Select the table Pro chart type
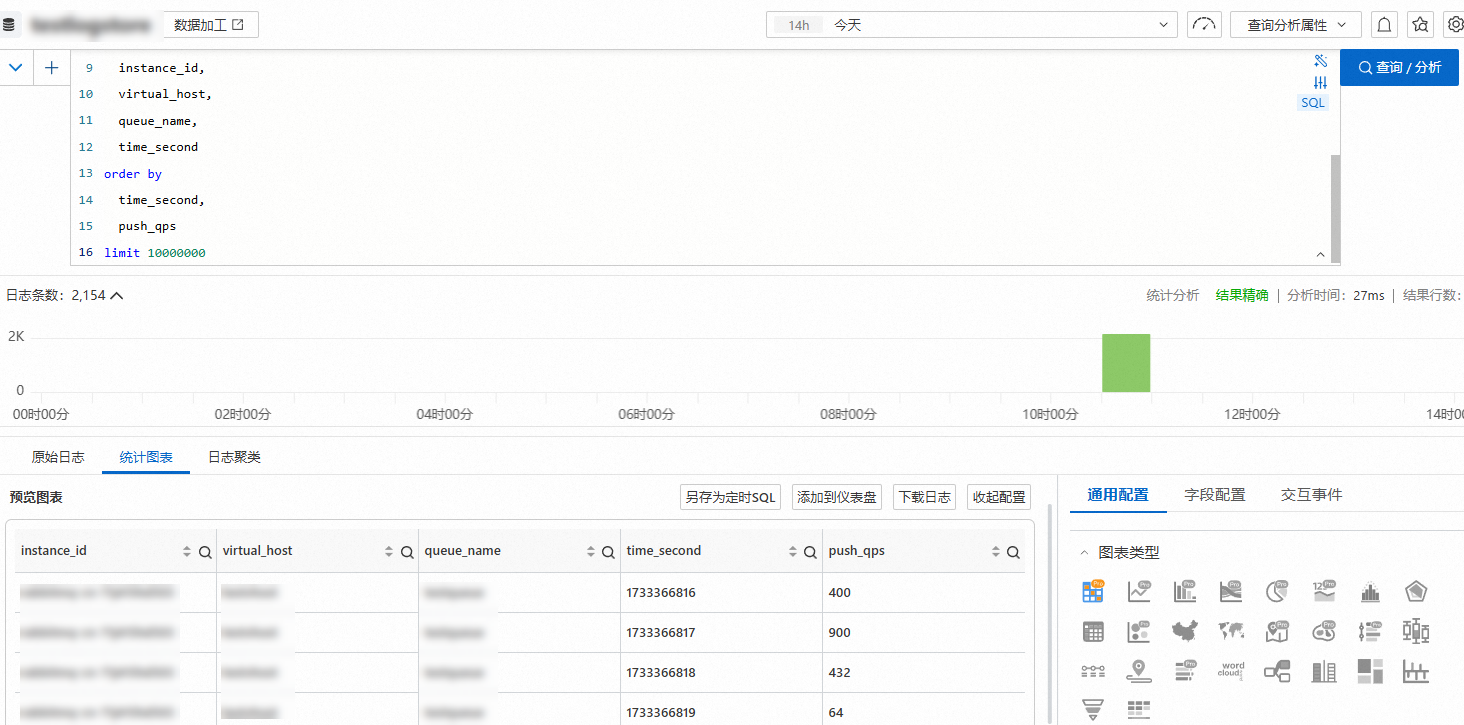The height and width of the screenshot is (725, 1464). (1092, 591)
